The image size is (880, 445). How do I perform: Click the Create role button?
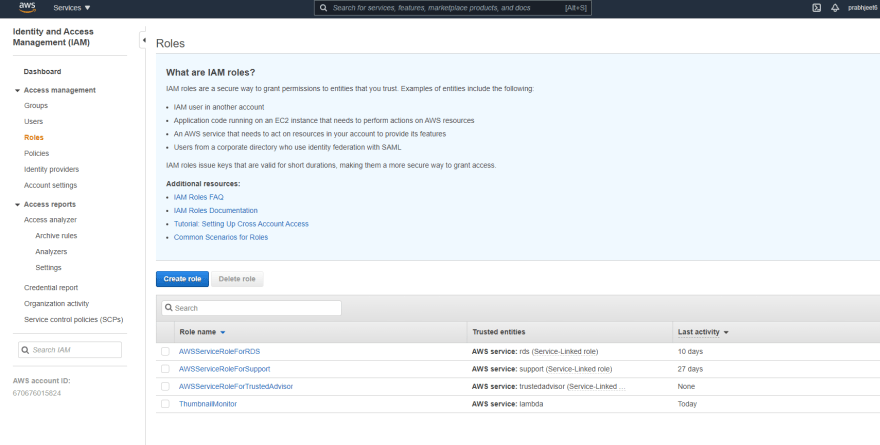pyautogui.click(x=182, y=279)
